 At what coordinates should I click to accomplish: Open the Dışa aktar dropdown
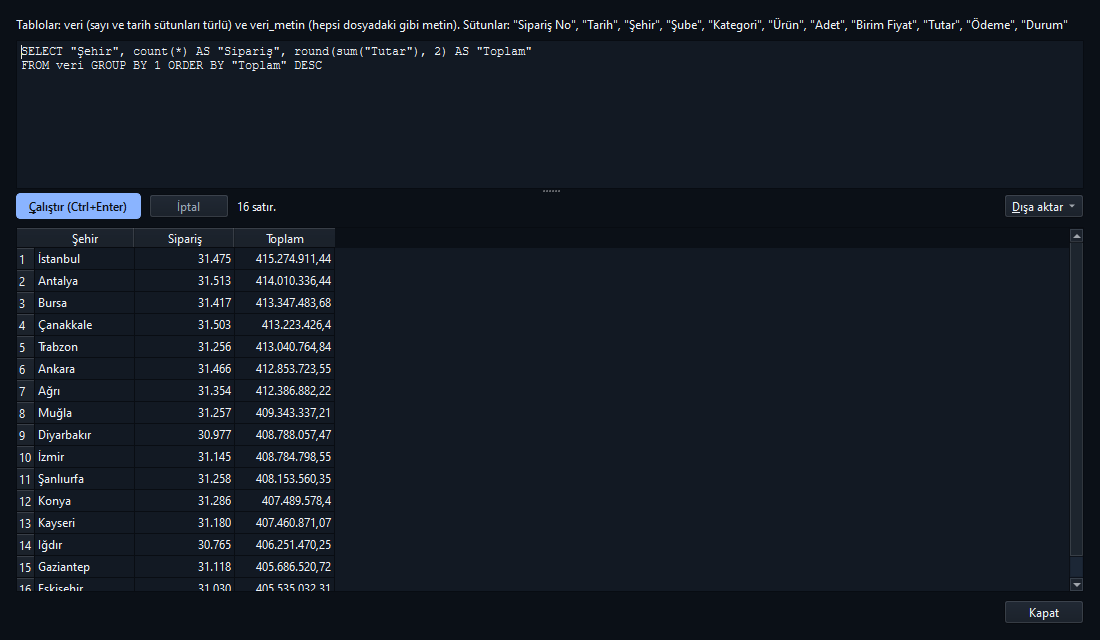[x=1043, y=206]
